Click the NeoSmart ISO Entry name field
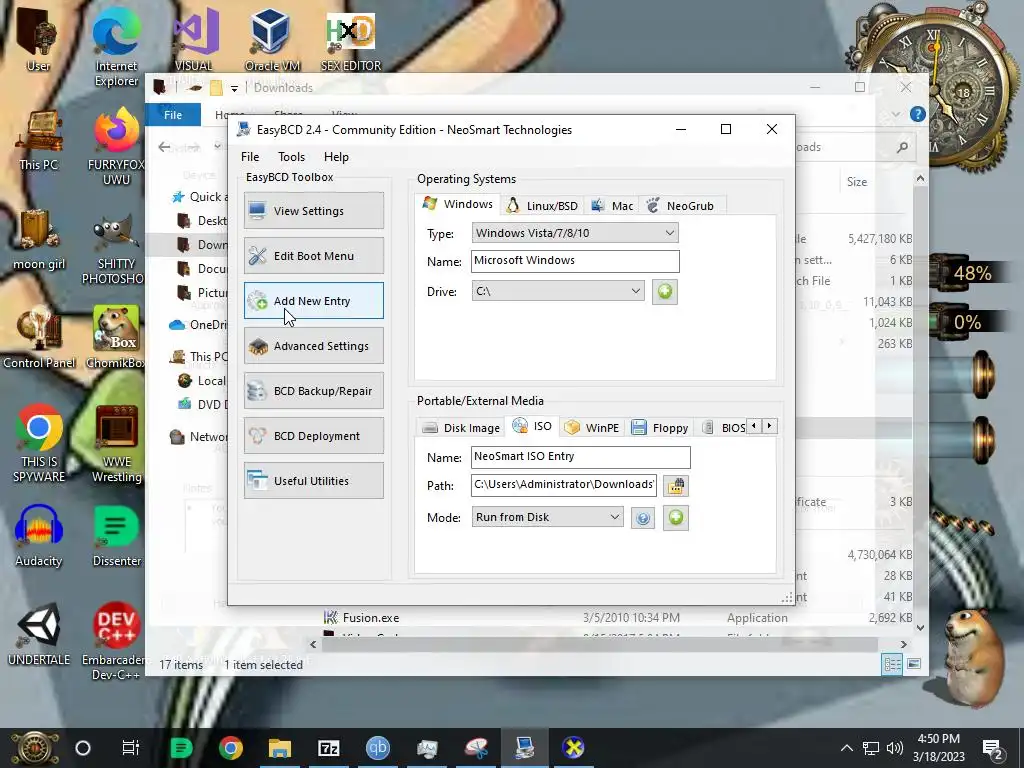 pos(580,457)
